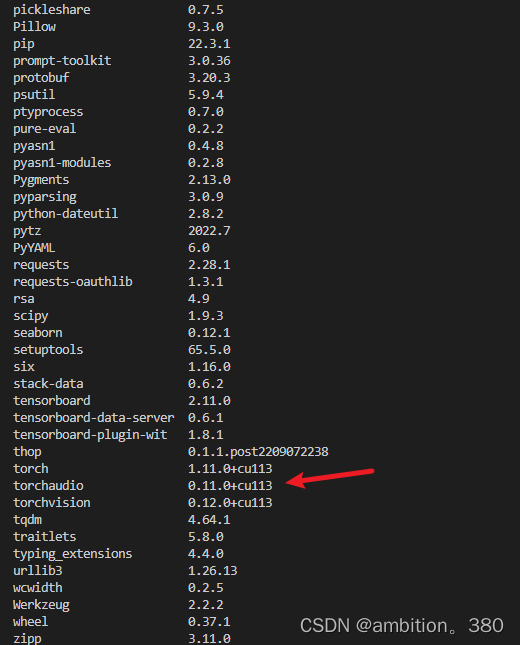The width and height of the screenshot is (520, 645).
Task: Select the torchaudio package name
Action: tap(48, 486)
